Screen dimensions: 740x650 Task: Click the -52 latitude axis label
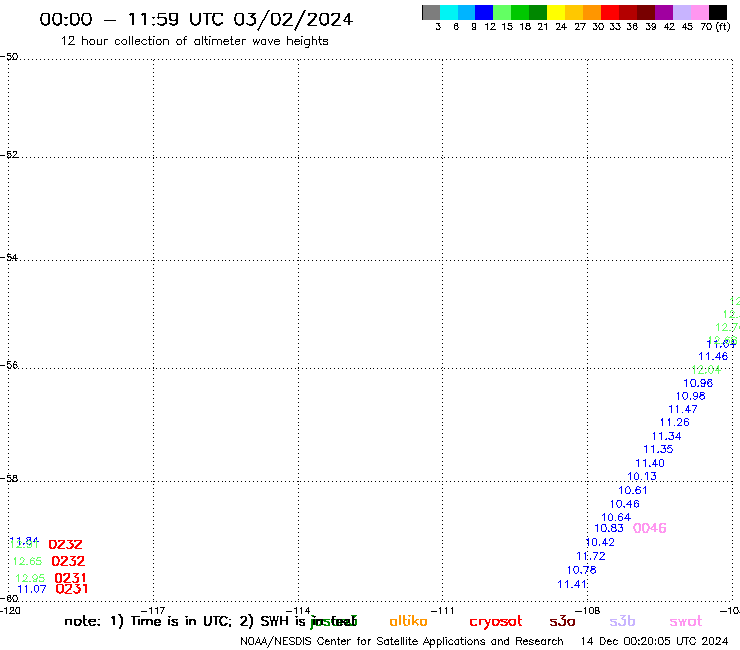pos(9,155)
